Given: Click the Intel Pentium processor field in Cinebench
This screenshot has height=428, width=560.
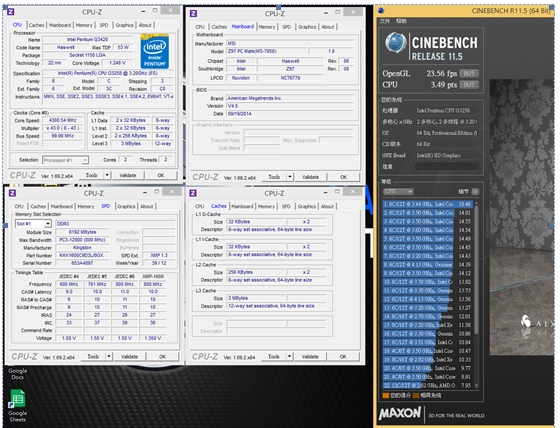Looking at the screenshot, I should pos(446,110).
